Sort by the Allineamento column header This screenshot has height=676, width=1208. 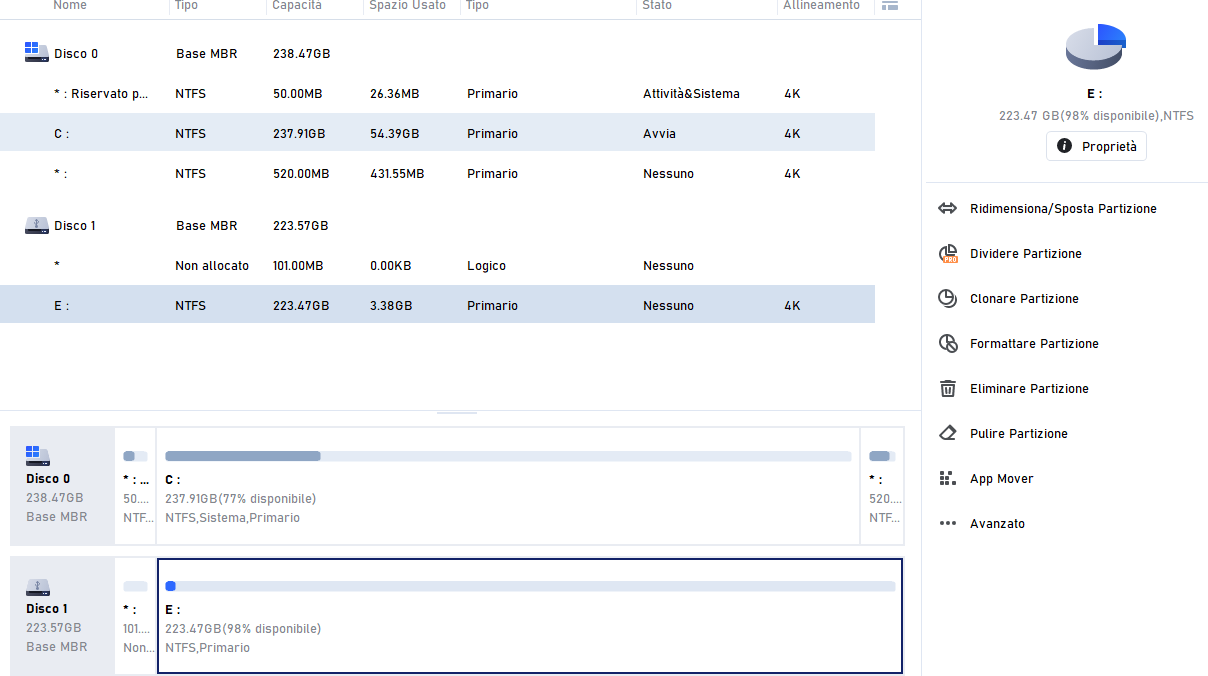pos(821,6)
